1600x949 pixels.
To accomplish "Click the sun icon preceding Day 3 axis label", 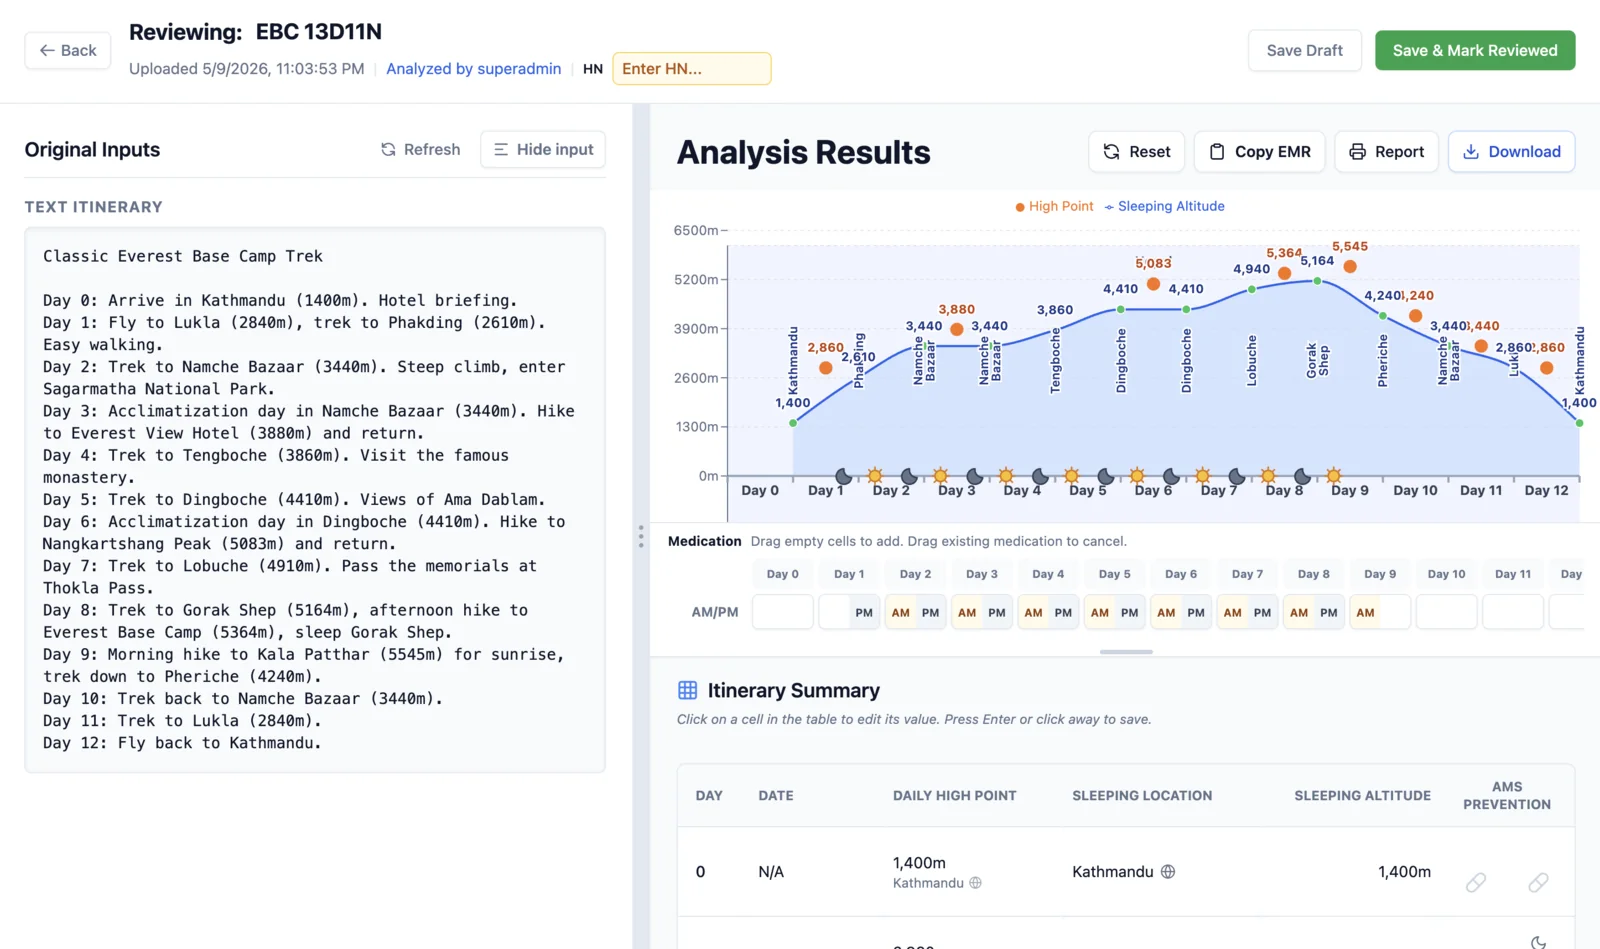I will [940, 476].
